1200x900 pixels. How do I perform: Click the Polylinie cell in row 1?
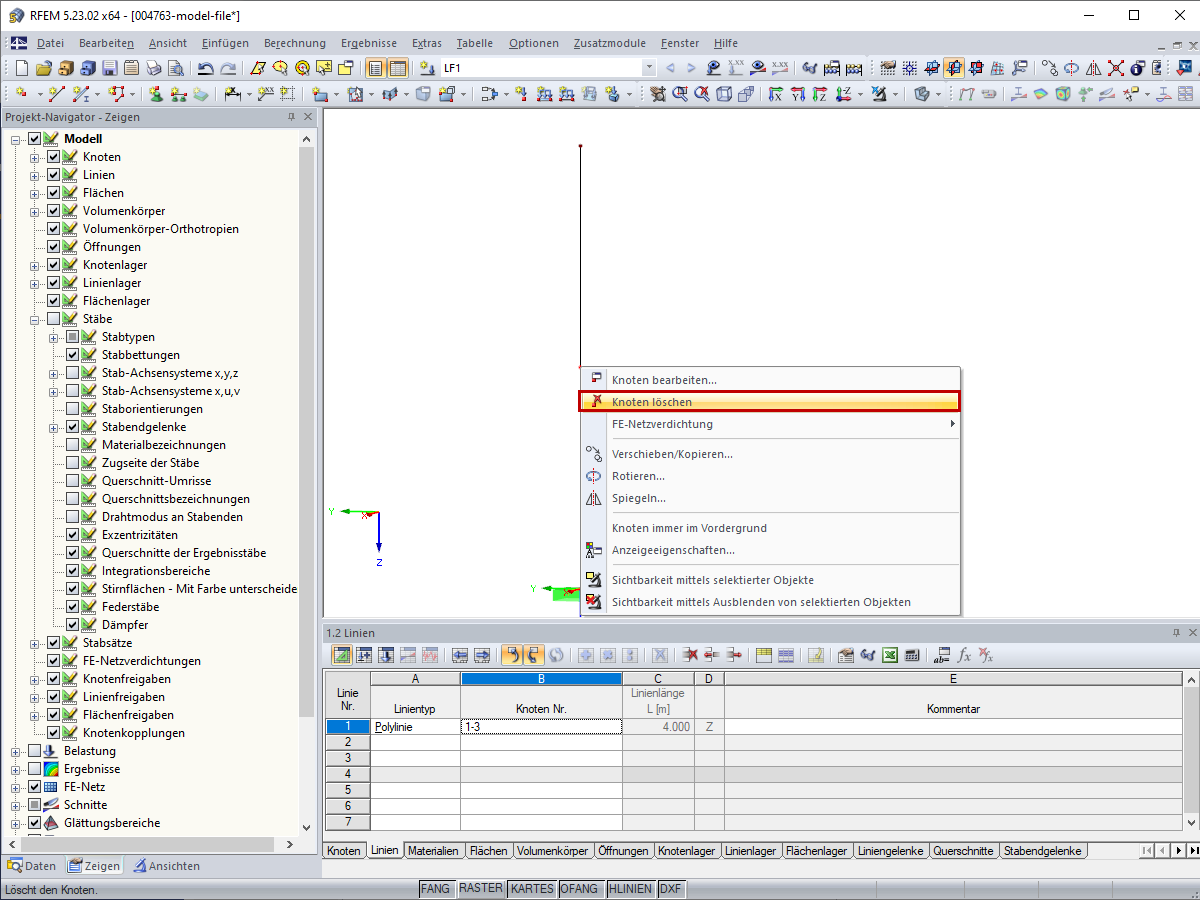415,727
